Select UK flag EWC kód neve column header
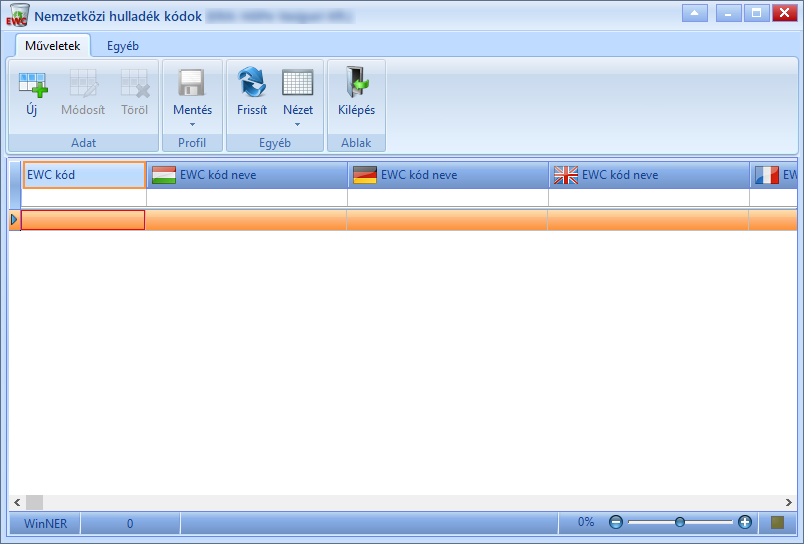The height and width of the screenshot is (544, 804). pyautogui.click(x=649, y=175)
